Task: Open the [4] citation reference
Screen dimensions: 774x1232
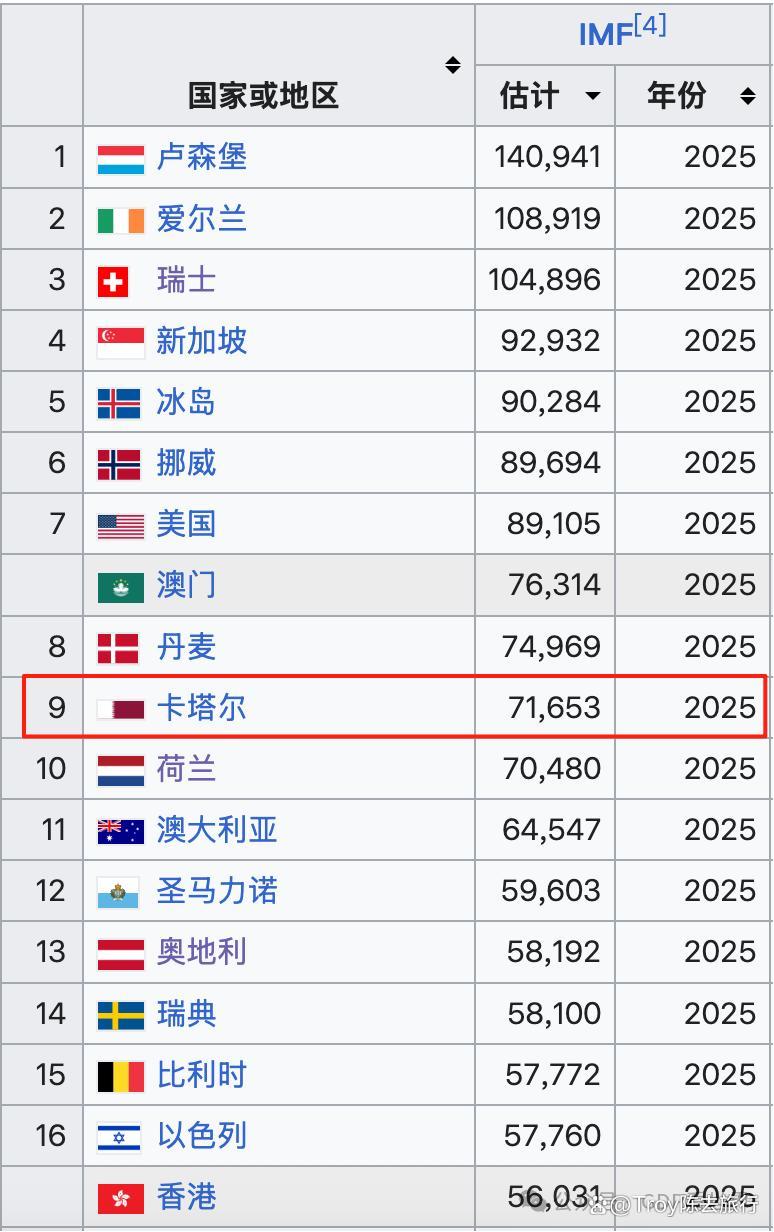Action: point(650,26)
